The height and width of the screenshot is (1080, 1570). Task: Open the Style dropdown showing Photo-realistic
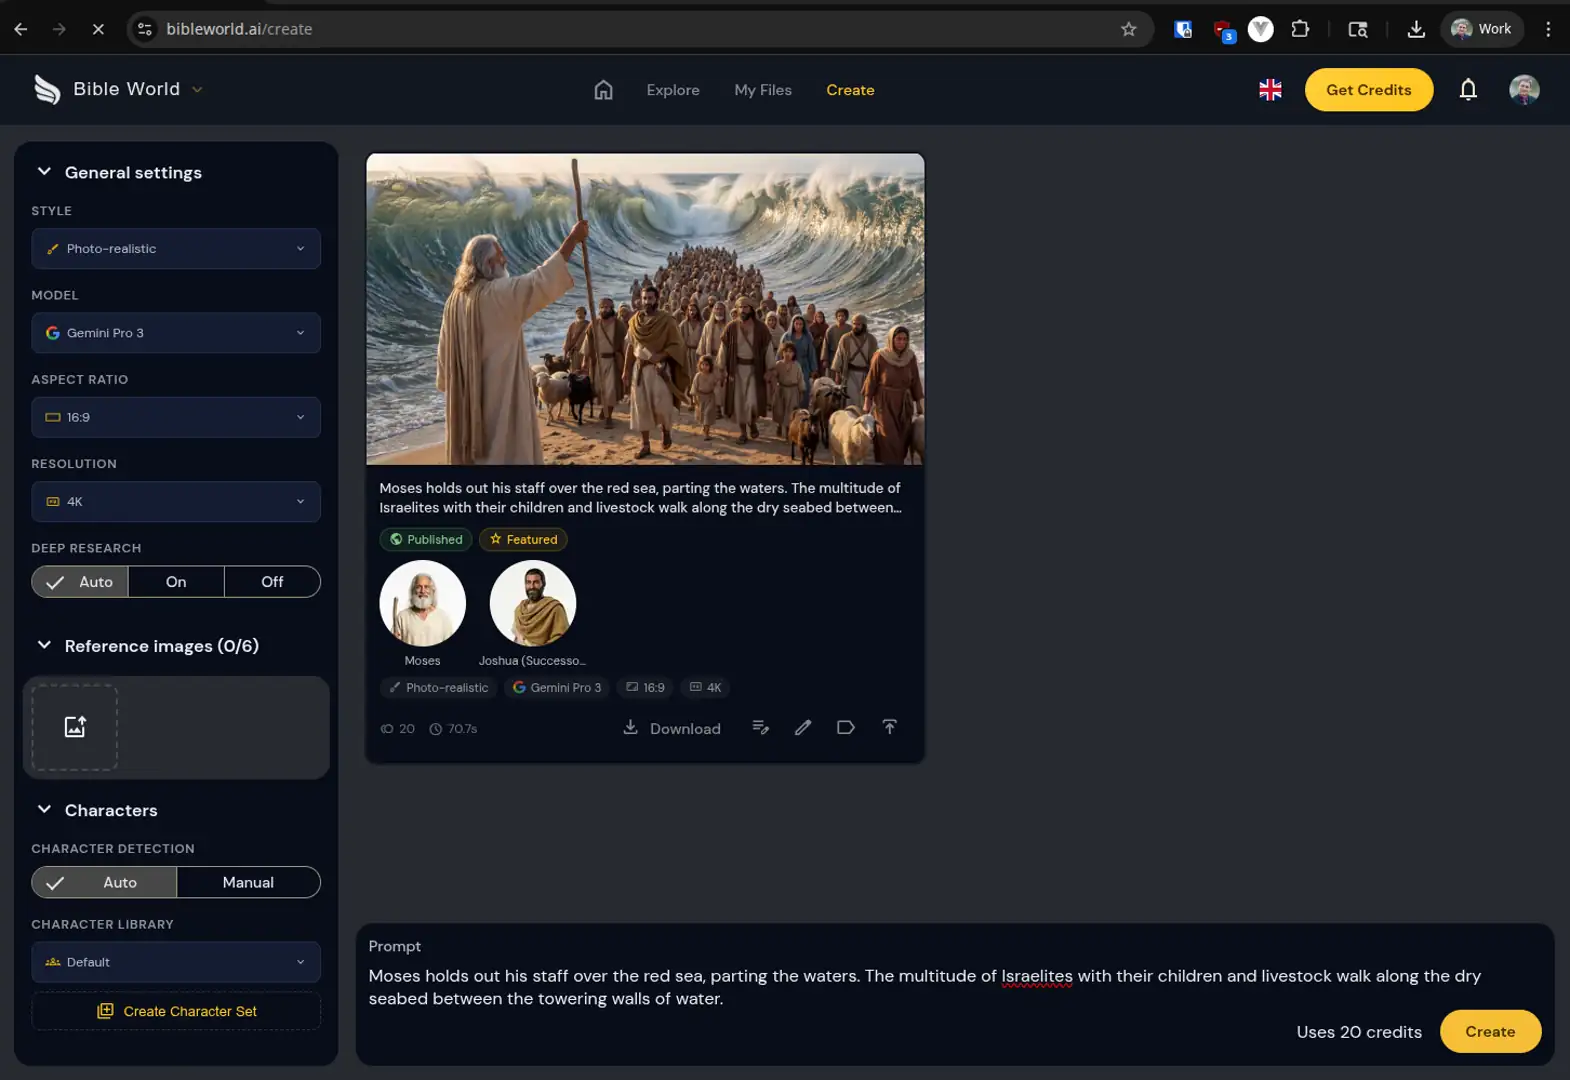pos(176,249)
